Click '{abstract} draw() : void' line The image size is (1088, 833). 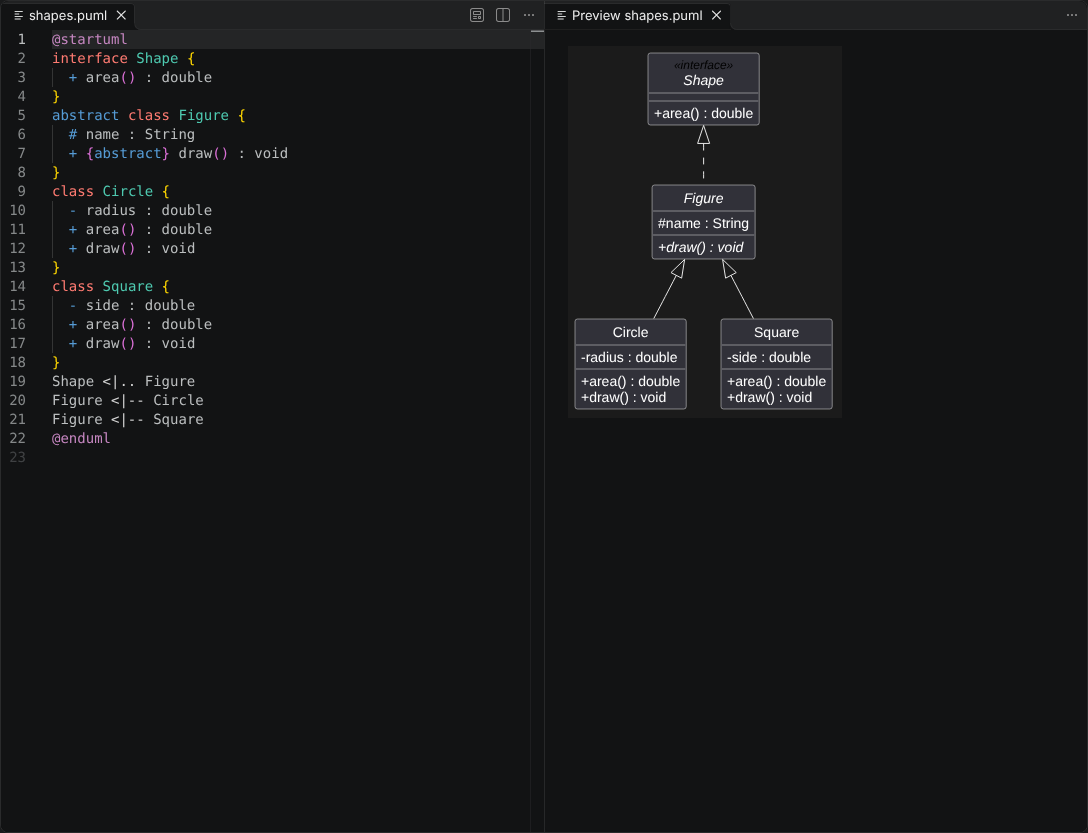(178, 153)
